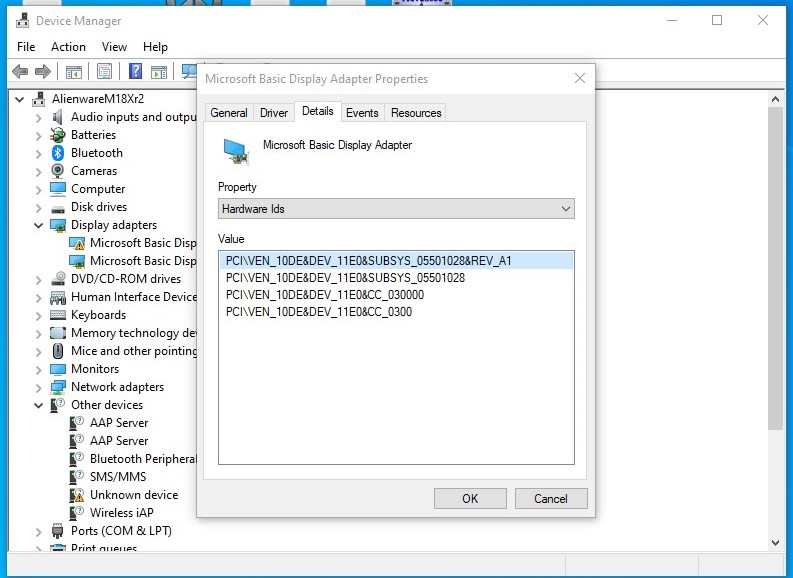The height and width of the screenshot is (578, 793).
Task: Select the Details tab
Action: [x=318, y=111]
